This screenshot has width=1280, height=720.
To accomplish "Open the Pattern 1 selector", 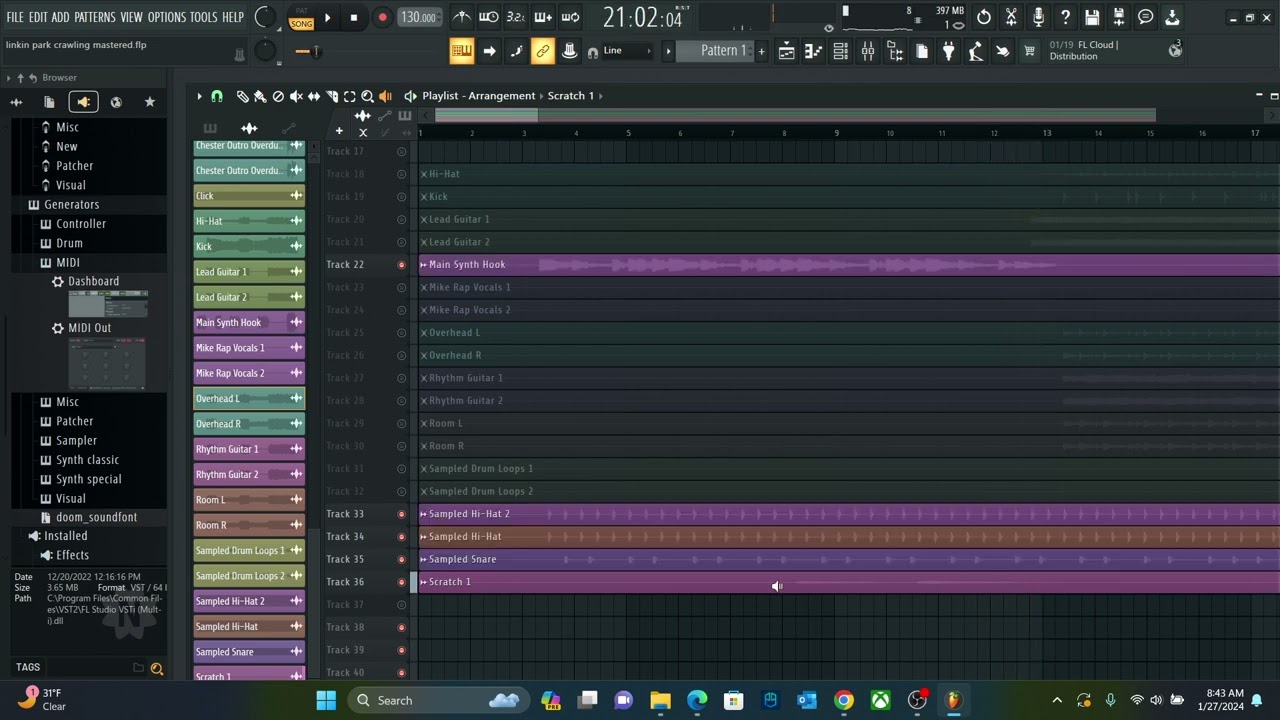I will (x=715, y=51).
